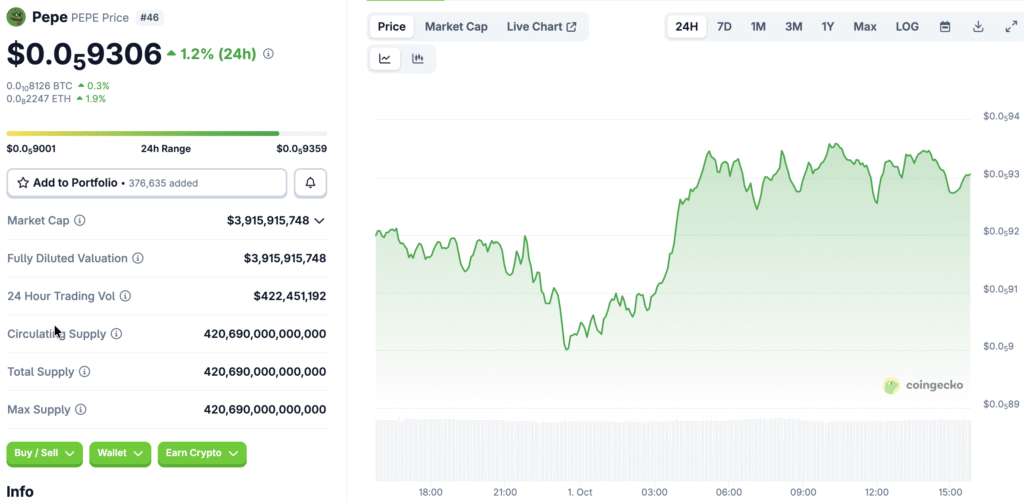Viewport: 1024px width, 502px height.
Task: Select the 7D time range
Action: (724, 27)
